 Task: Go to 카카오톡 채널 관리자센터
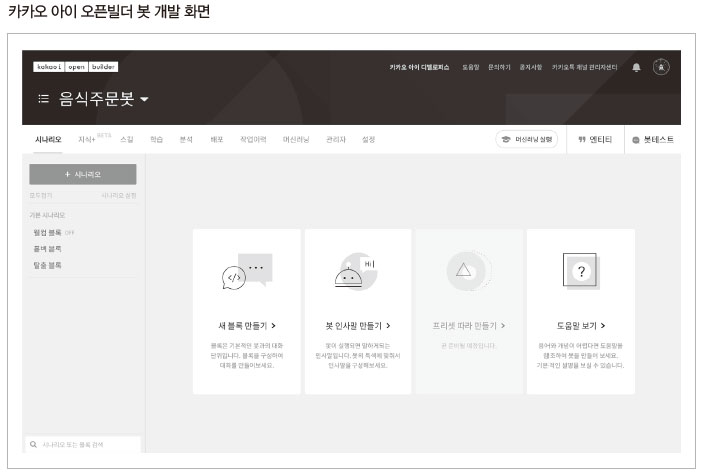coord(584,67)
